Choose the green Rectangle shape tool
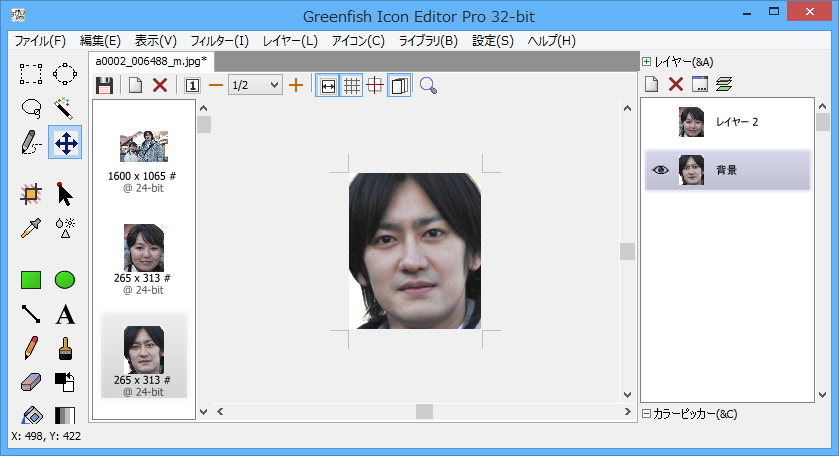This screenshot has width=839, height=456. 31,280
